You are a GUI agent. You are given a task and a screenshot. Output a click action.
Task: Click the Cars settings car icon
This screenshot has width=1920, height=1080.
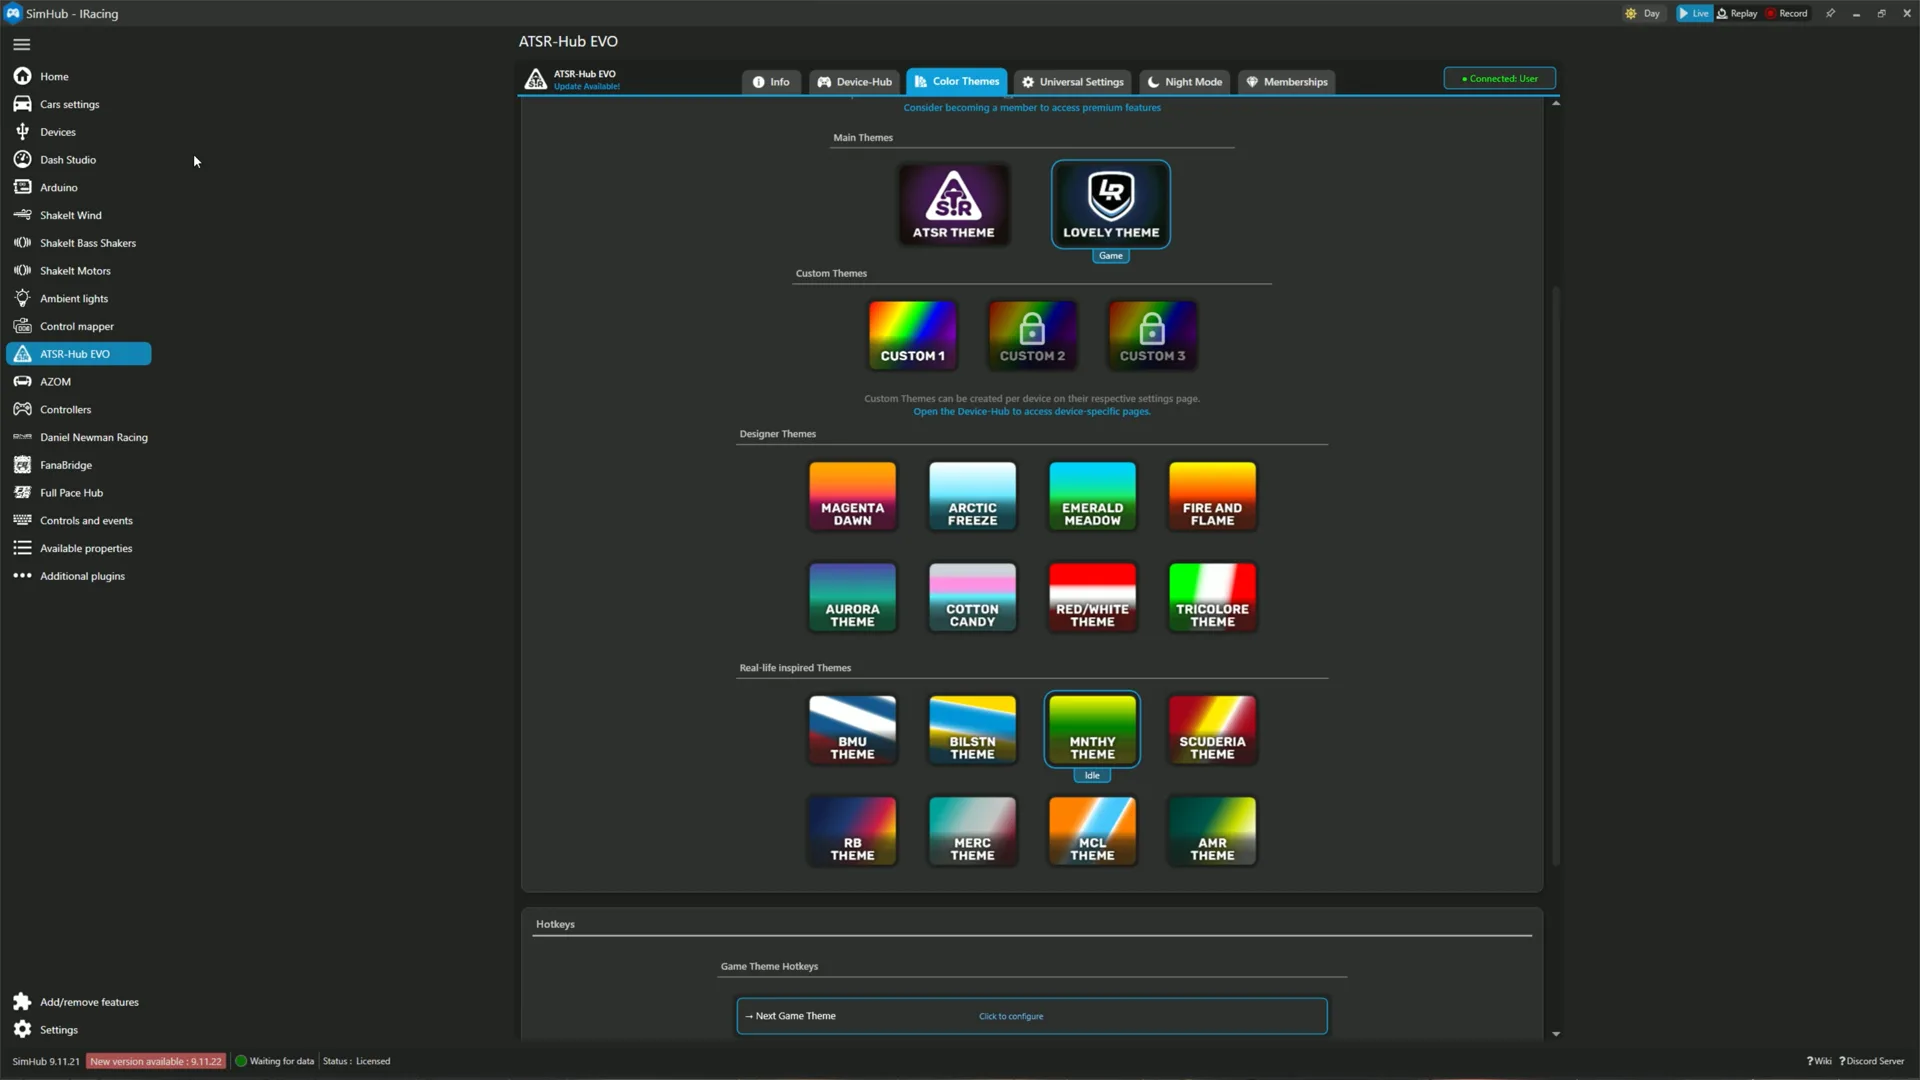pos(22,104)
